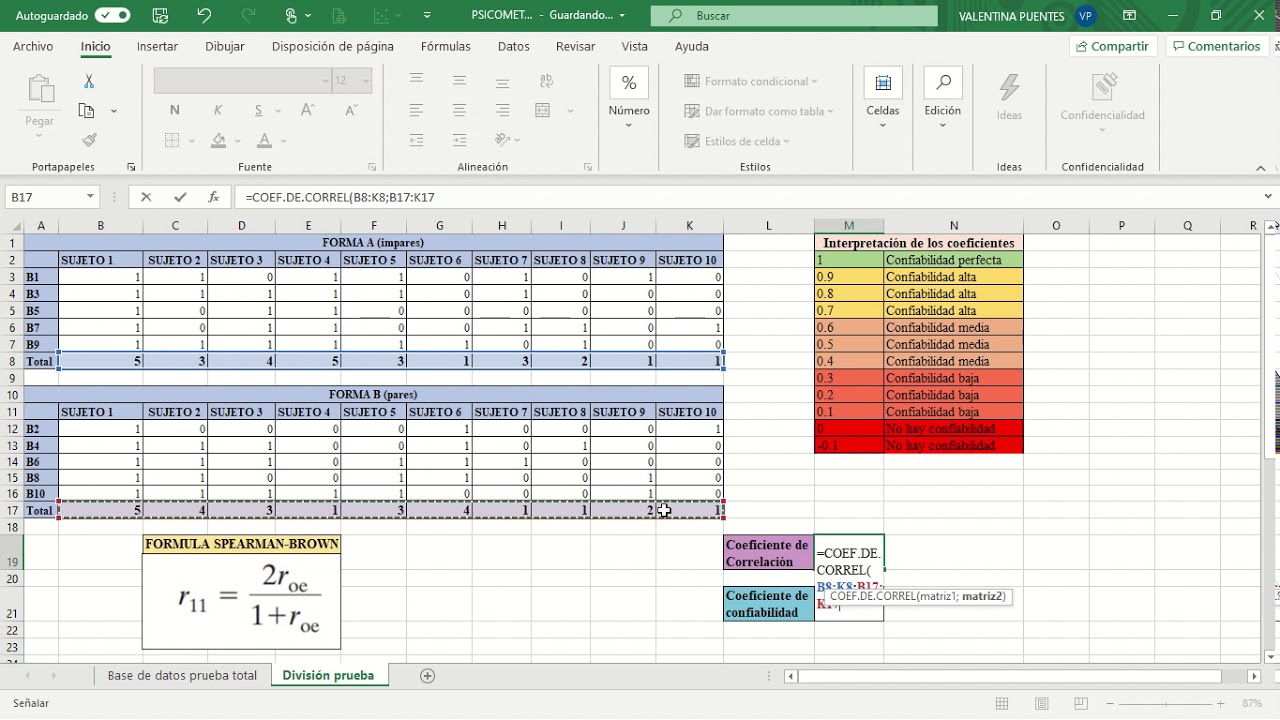Click the Wrap text icon
The width and height of the screenshot is (1280, 720).
[x=546, y=81]
